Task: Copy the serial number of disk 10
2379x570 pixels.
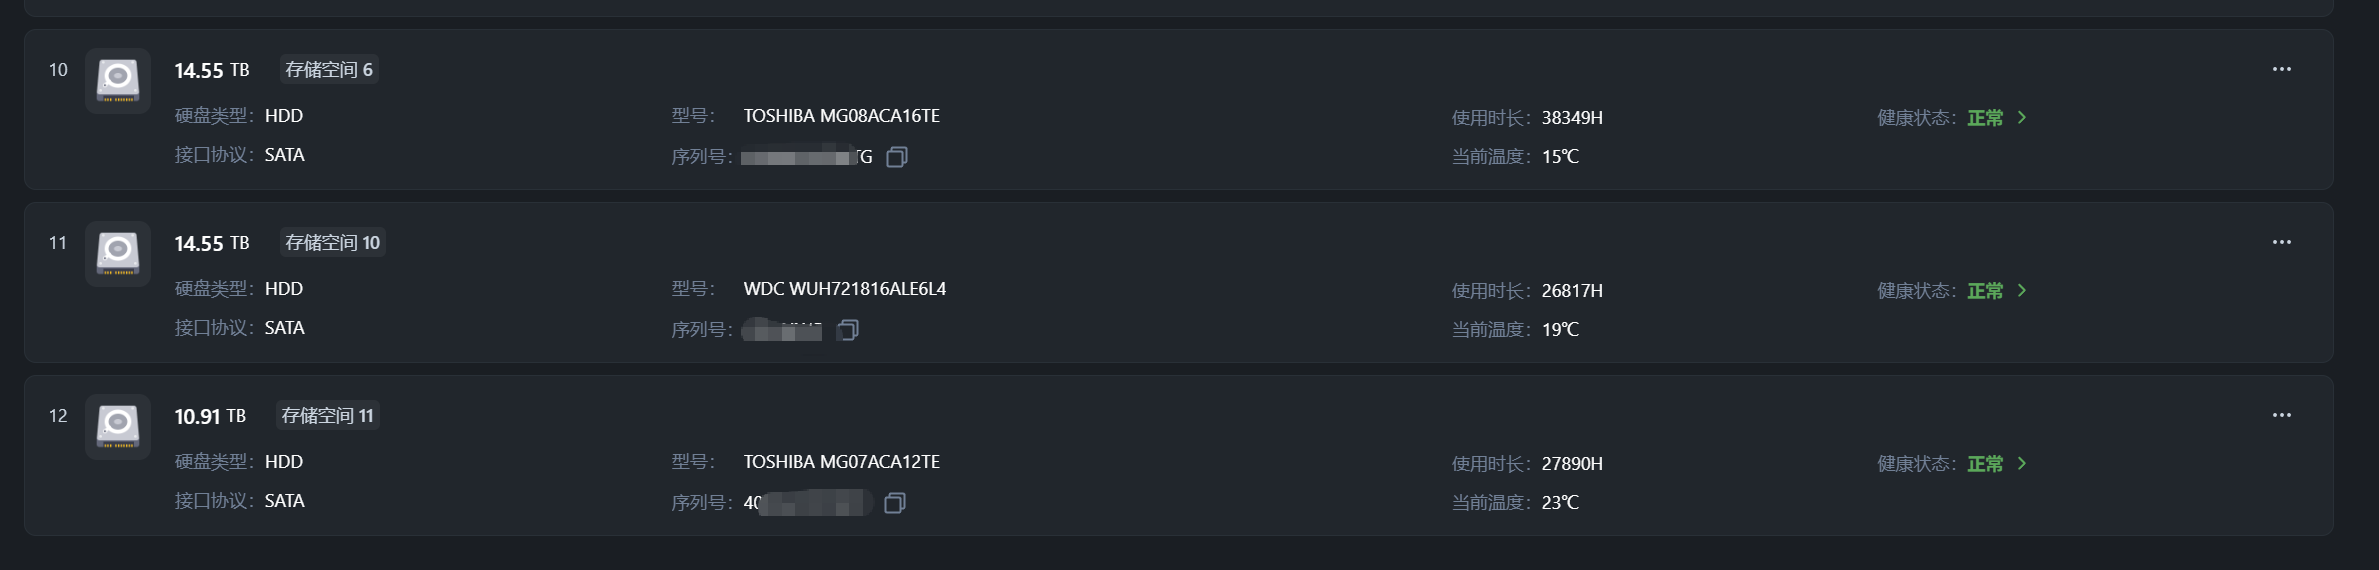Action: click(x=897, y=157)
